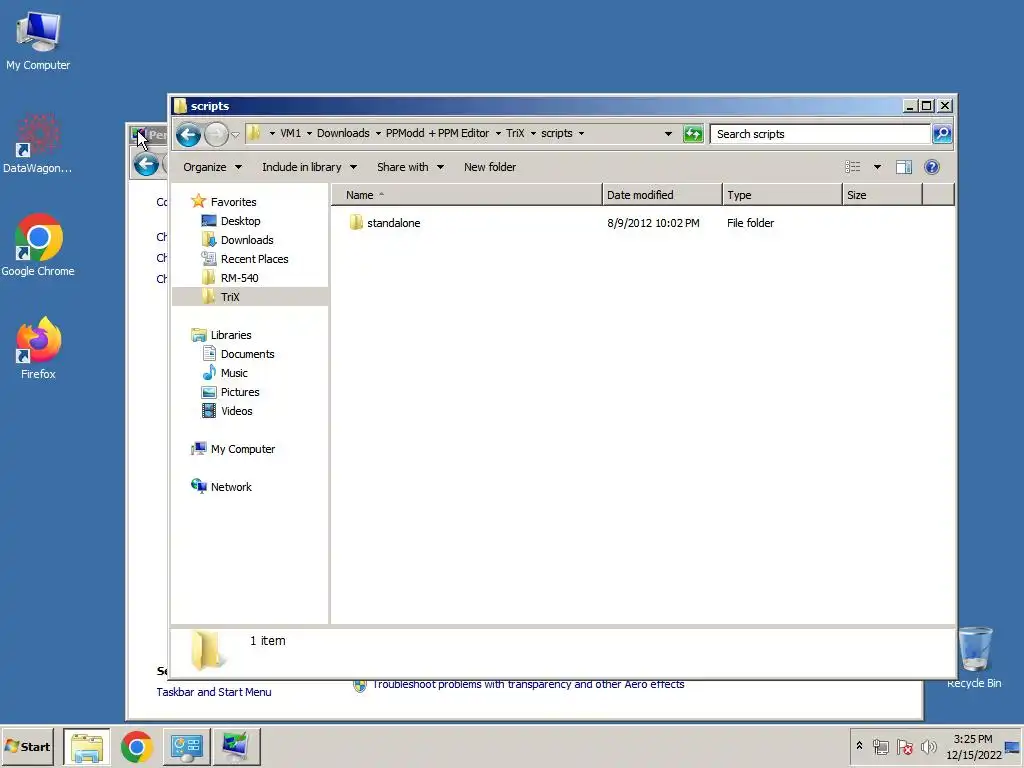
Task: Expand the arrow after Downloads in path
Action: (x=377, y=133)
